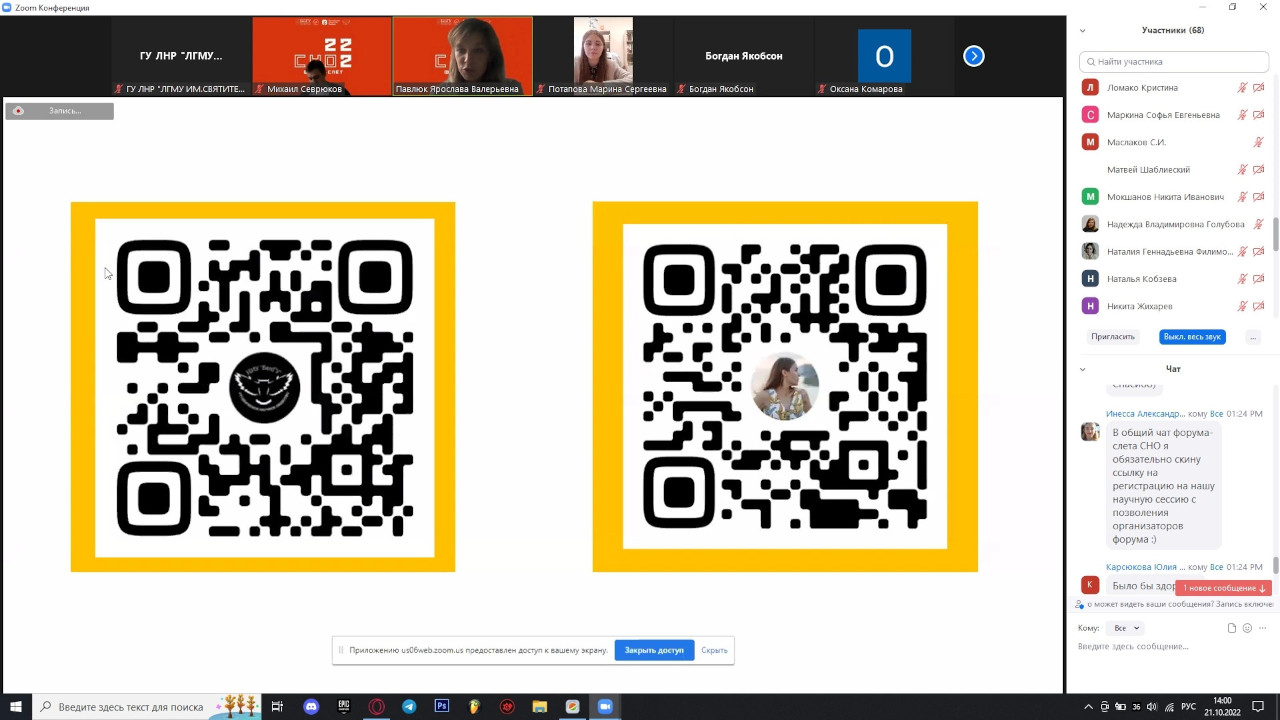Click muted mic icon for Ломако Кристина
The width and height of the screenshot is (1280, 720).
(1243, 88)
